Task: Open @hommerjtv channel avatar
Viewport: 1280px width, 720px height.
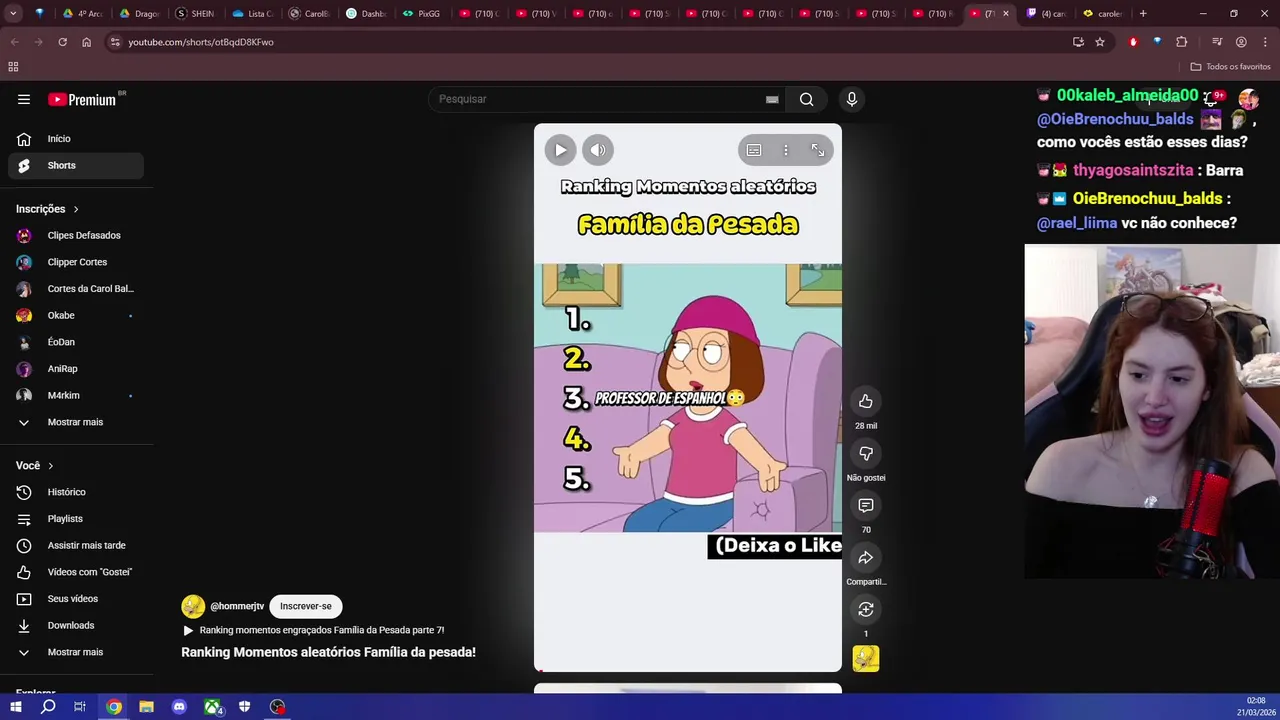Action: [193, 606]
